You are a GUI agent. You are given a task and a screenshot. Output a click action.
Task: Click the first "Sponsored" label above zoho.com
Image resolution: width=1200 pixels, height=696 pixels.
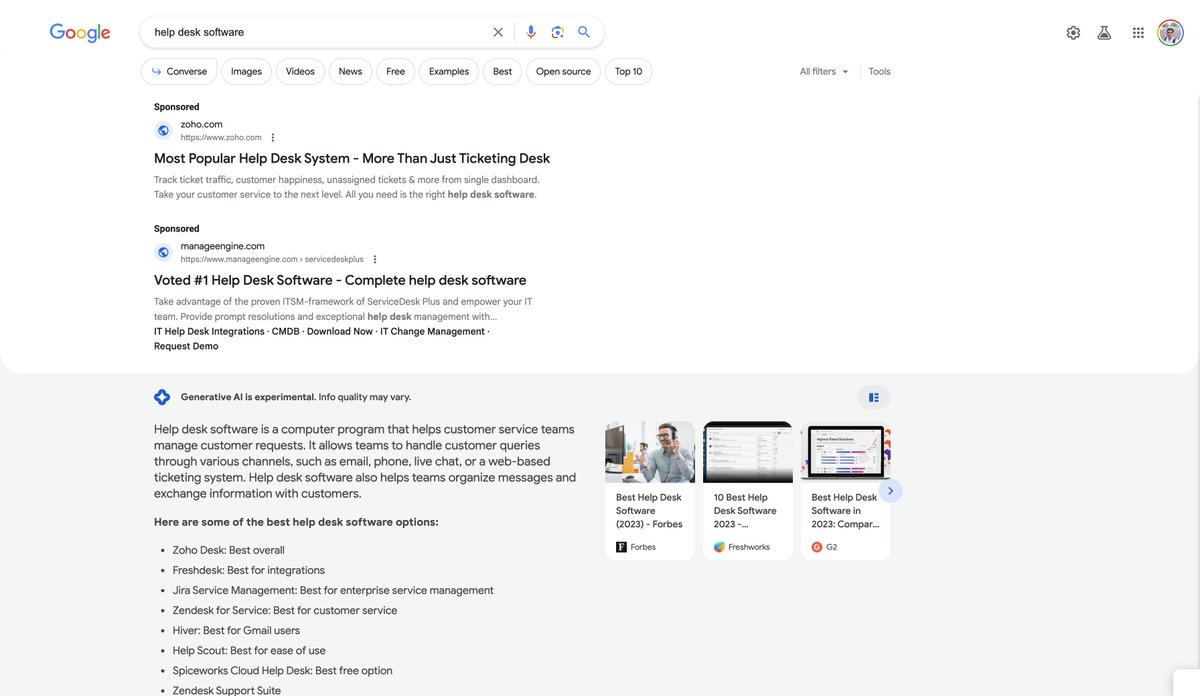click(177, 107)
